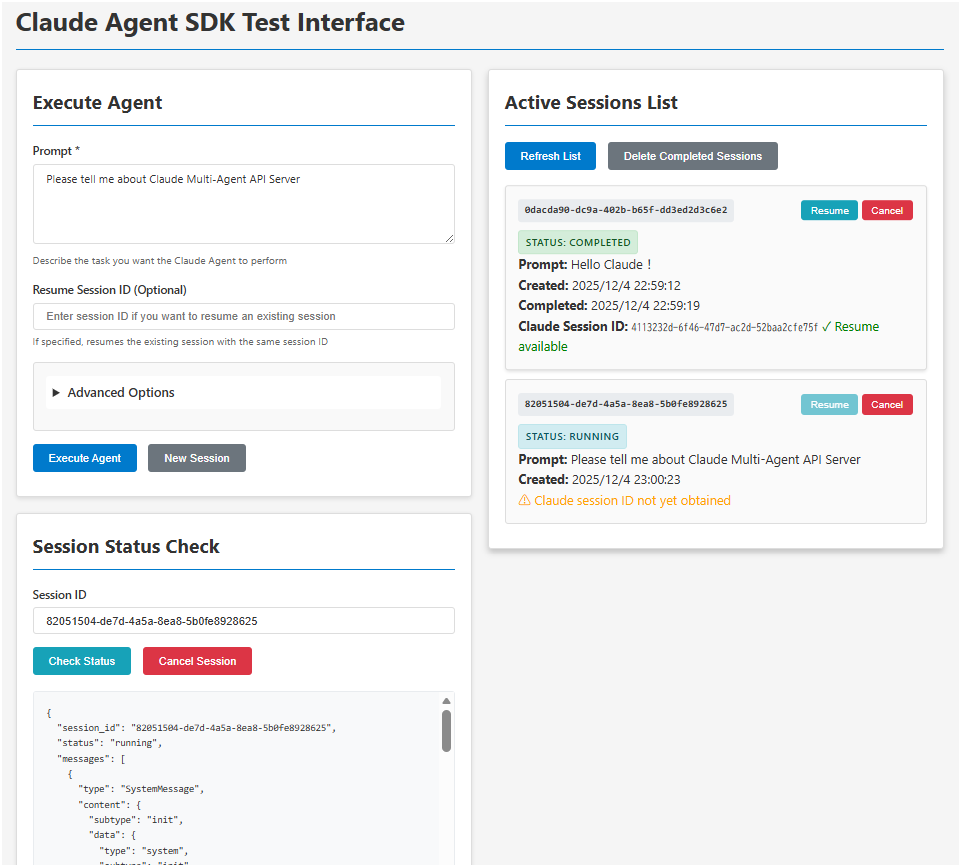The image size is (961, 867).
Task: Click Check Status for the session
Action: (81, 660)
